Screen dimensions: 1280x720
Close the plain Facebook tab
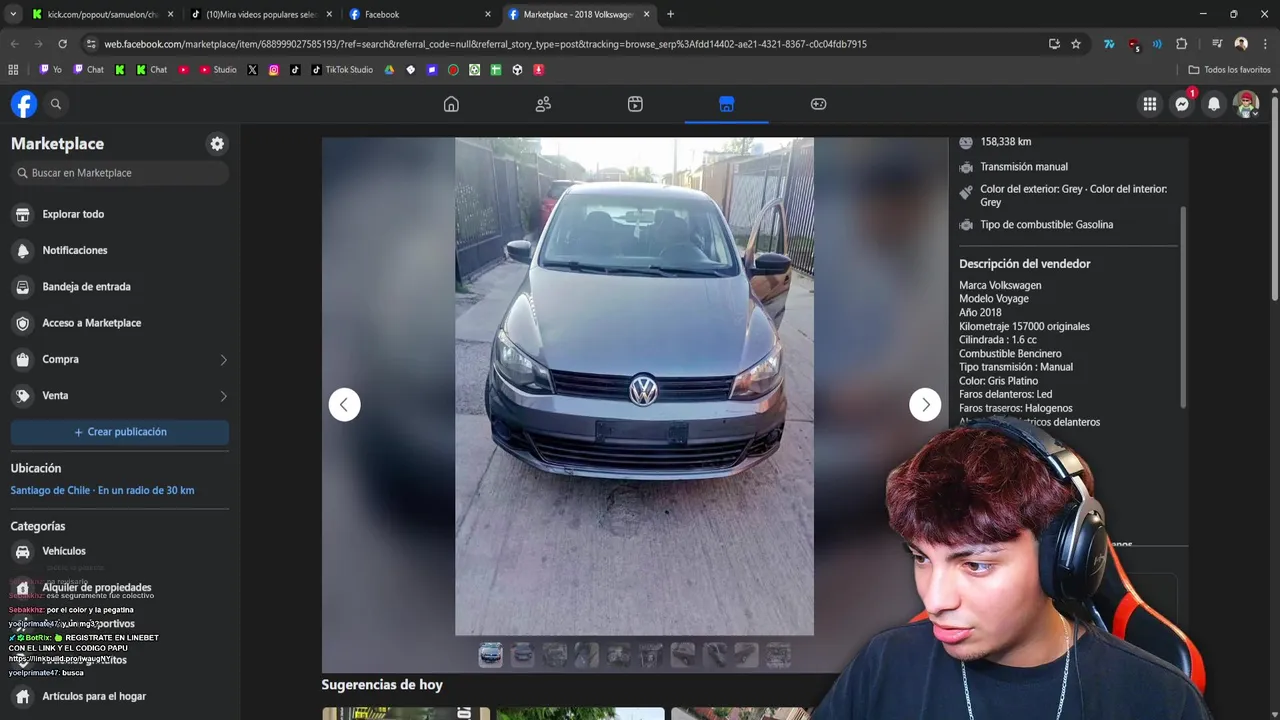488,14
